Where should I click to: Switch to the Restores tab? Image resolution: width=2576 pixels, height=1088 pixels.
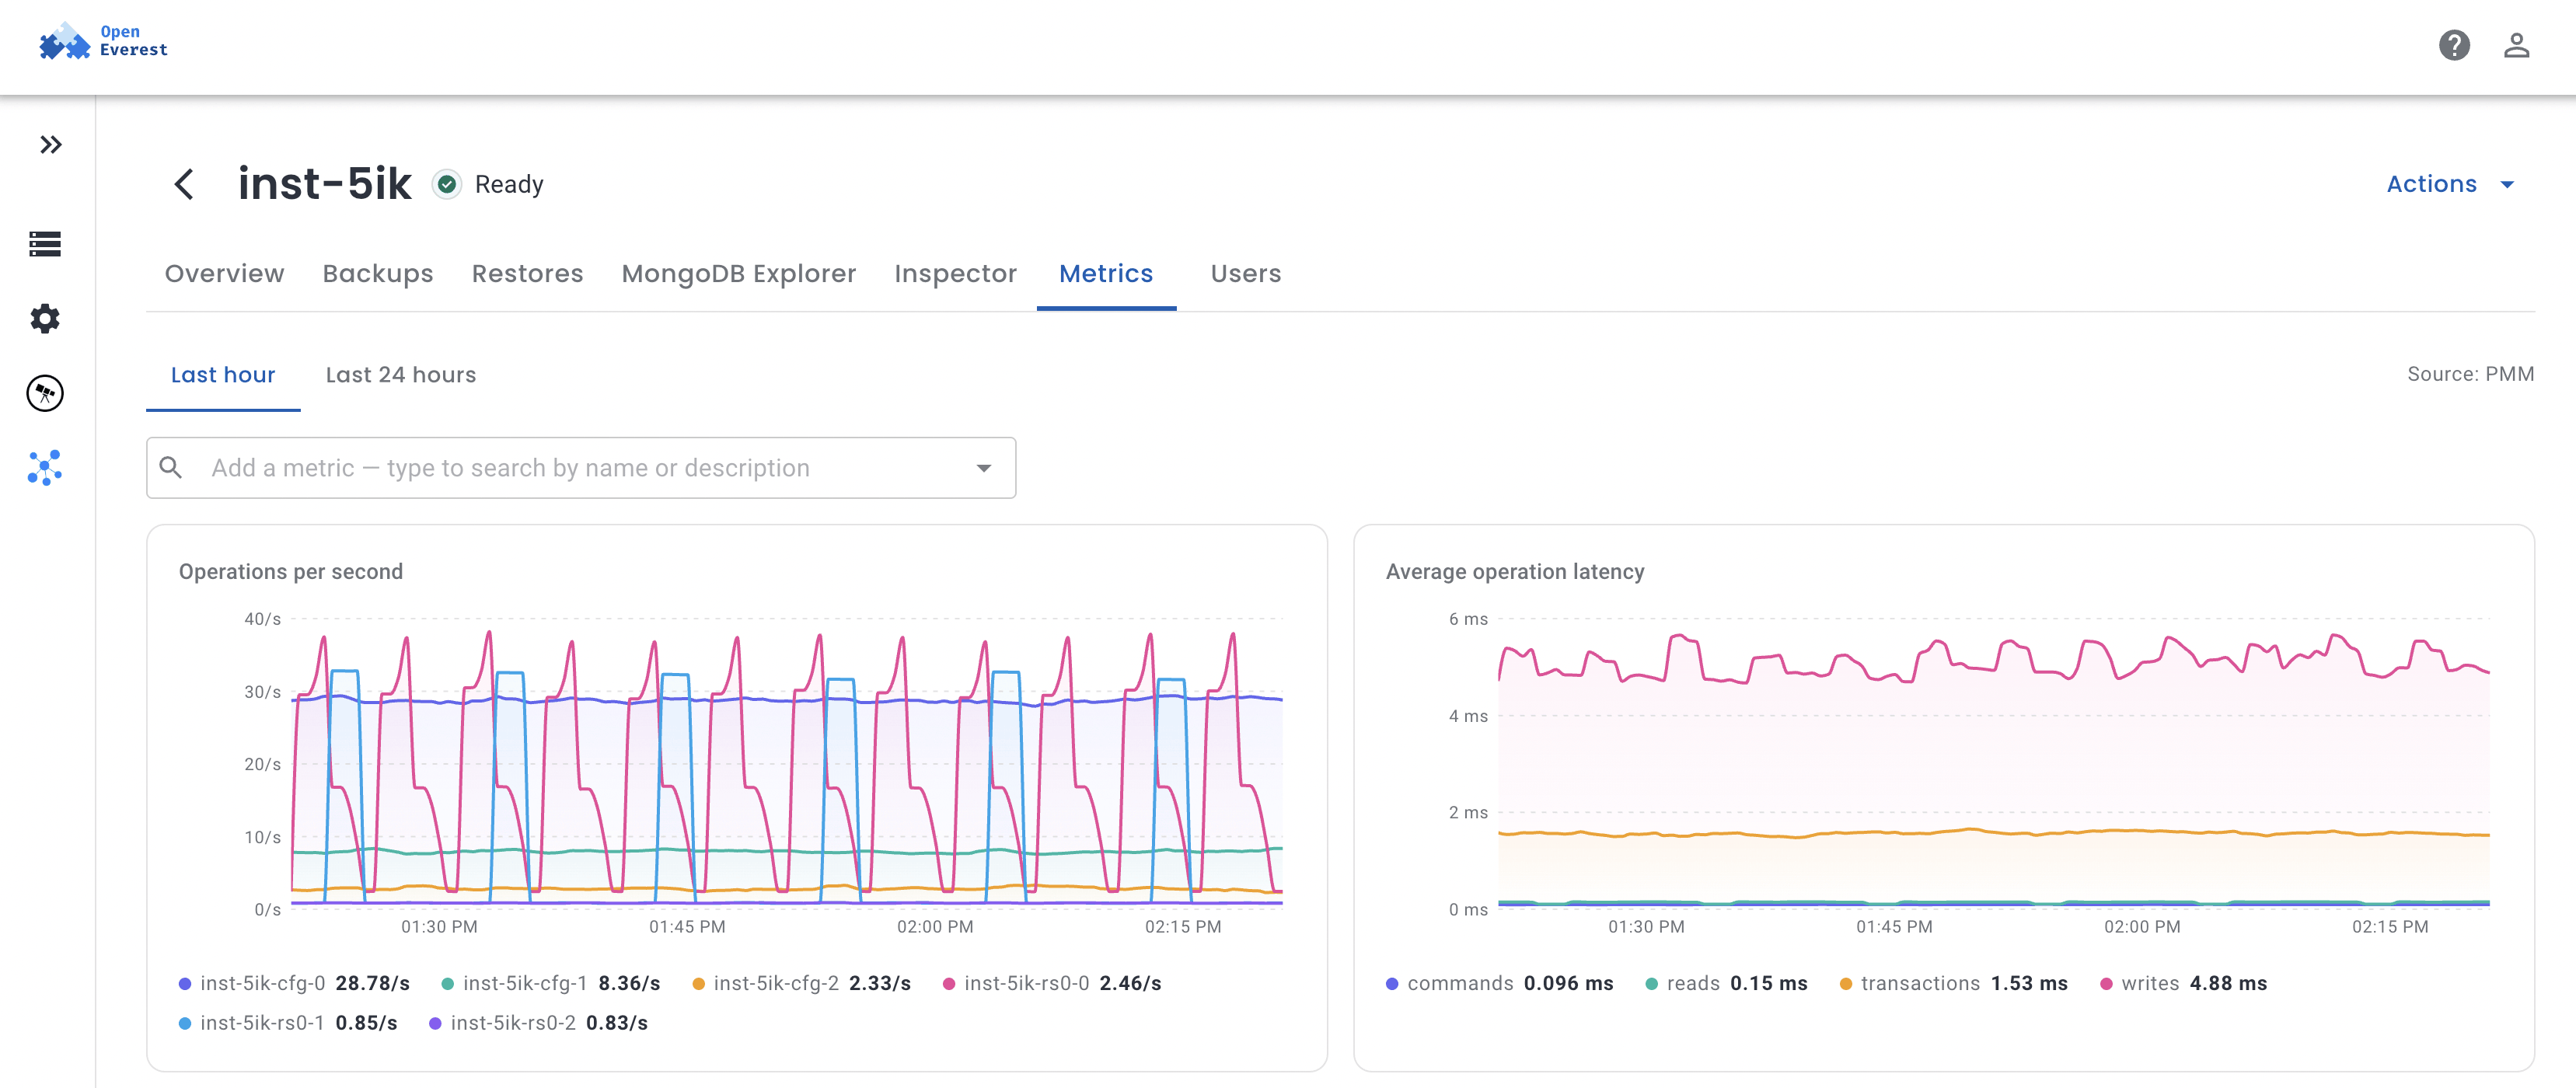tap(527, 273)
